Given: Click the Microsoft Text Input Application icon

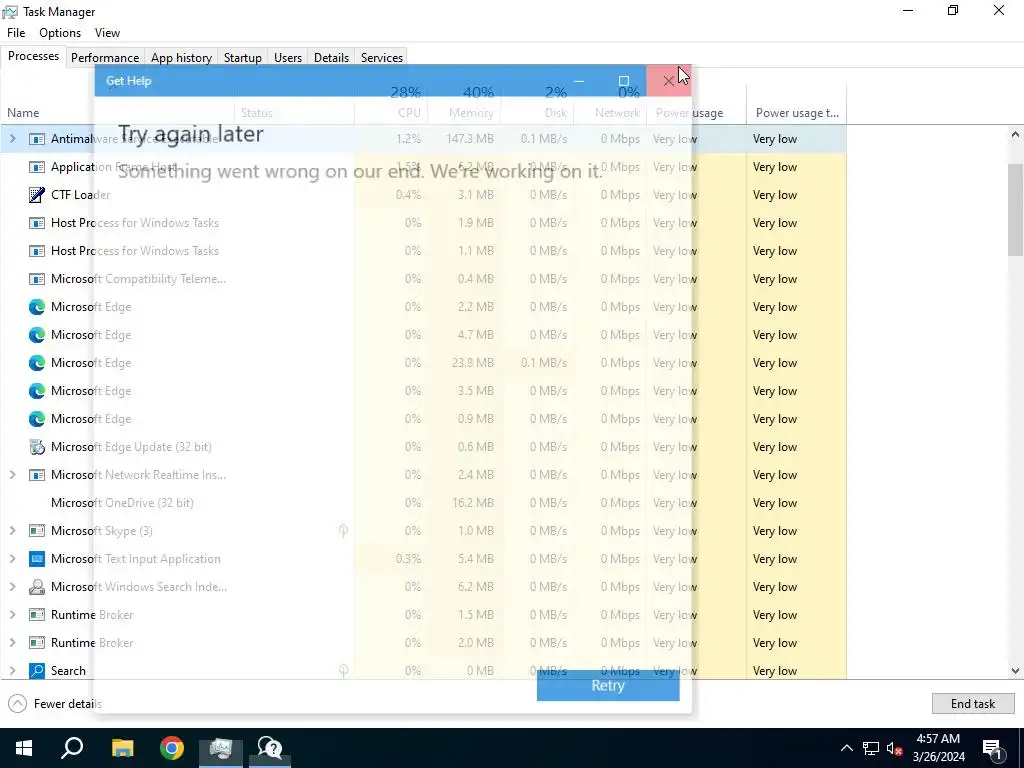Looking at the screenshot, I should tap(37, 559).
